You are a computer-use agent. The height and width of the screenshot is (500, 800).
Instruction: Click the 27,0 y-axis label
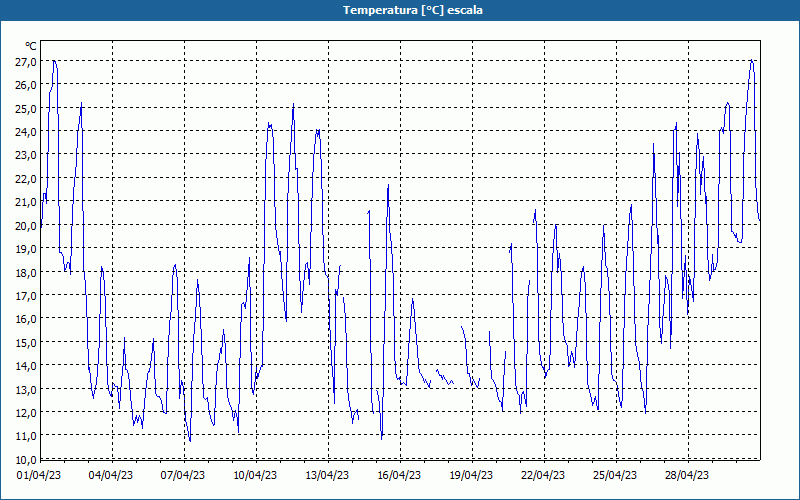point(27,62)
